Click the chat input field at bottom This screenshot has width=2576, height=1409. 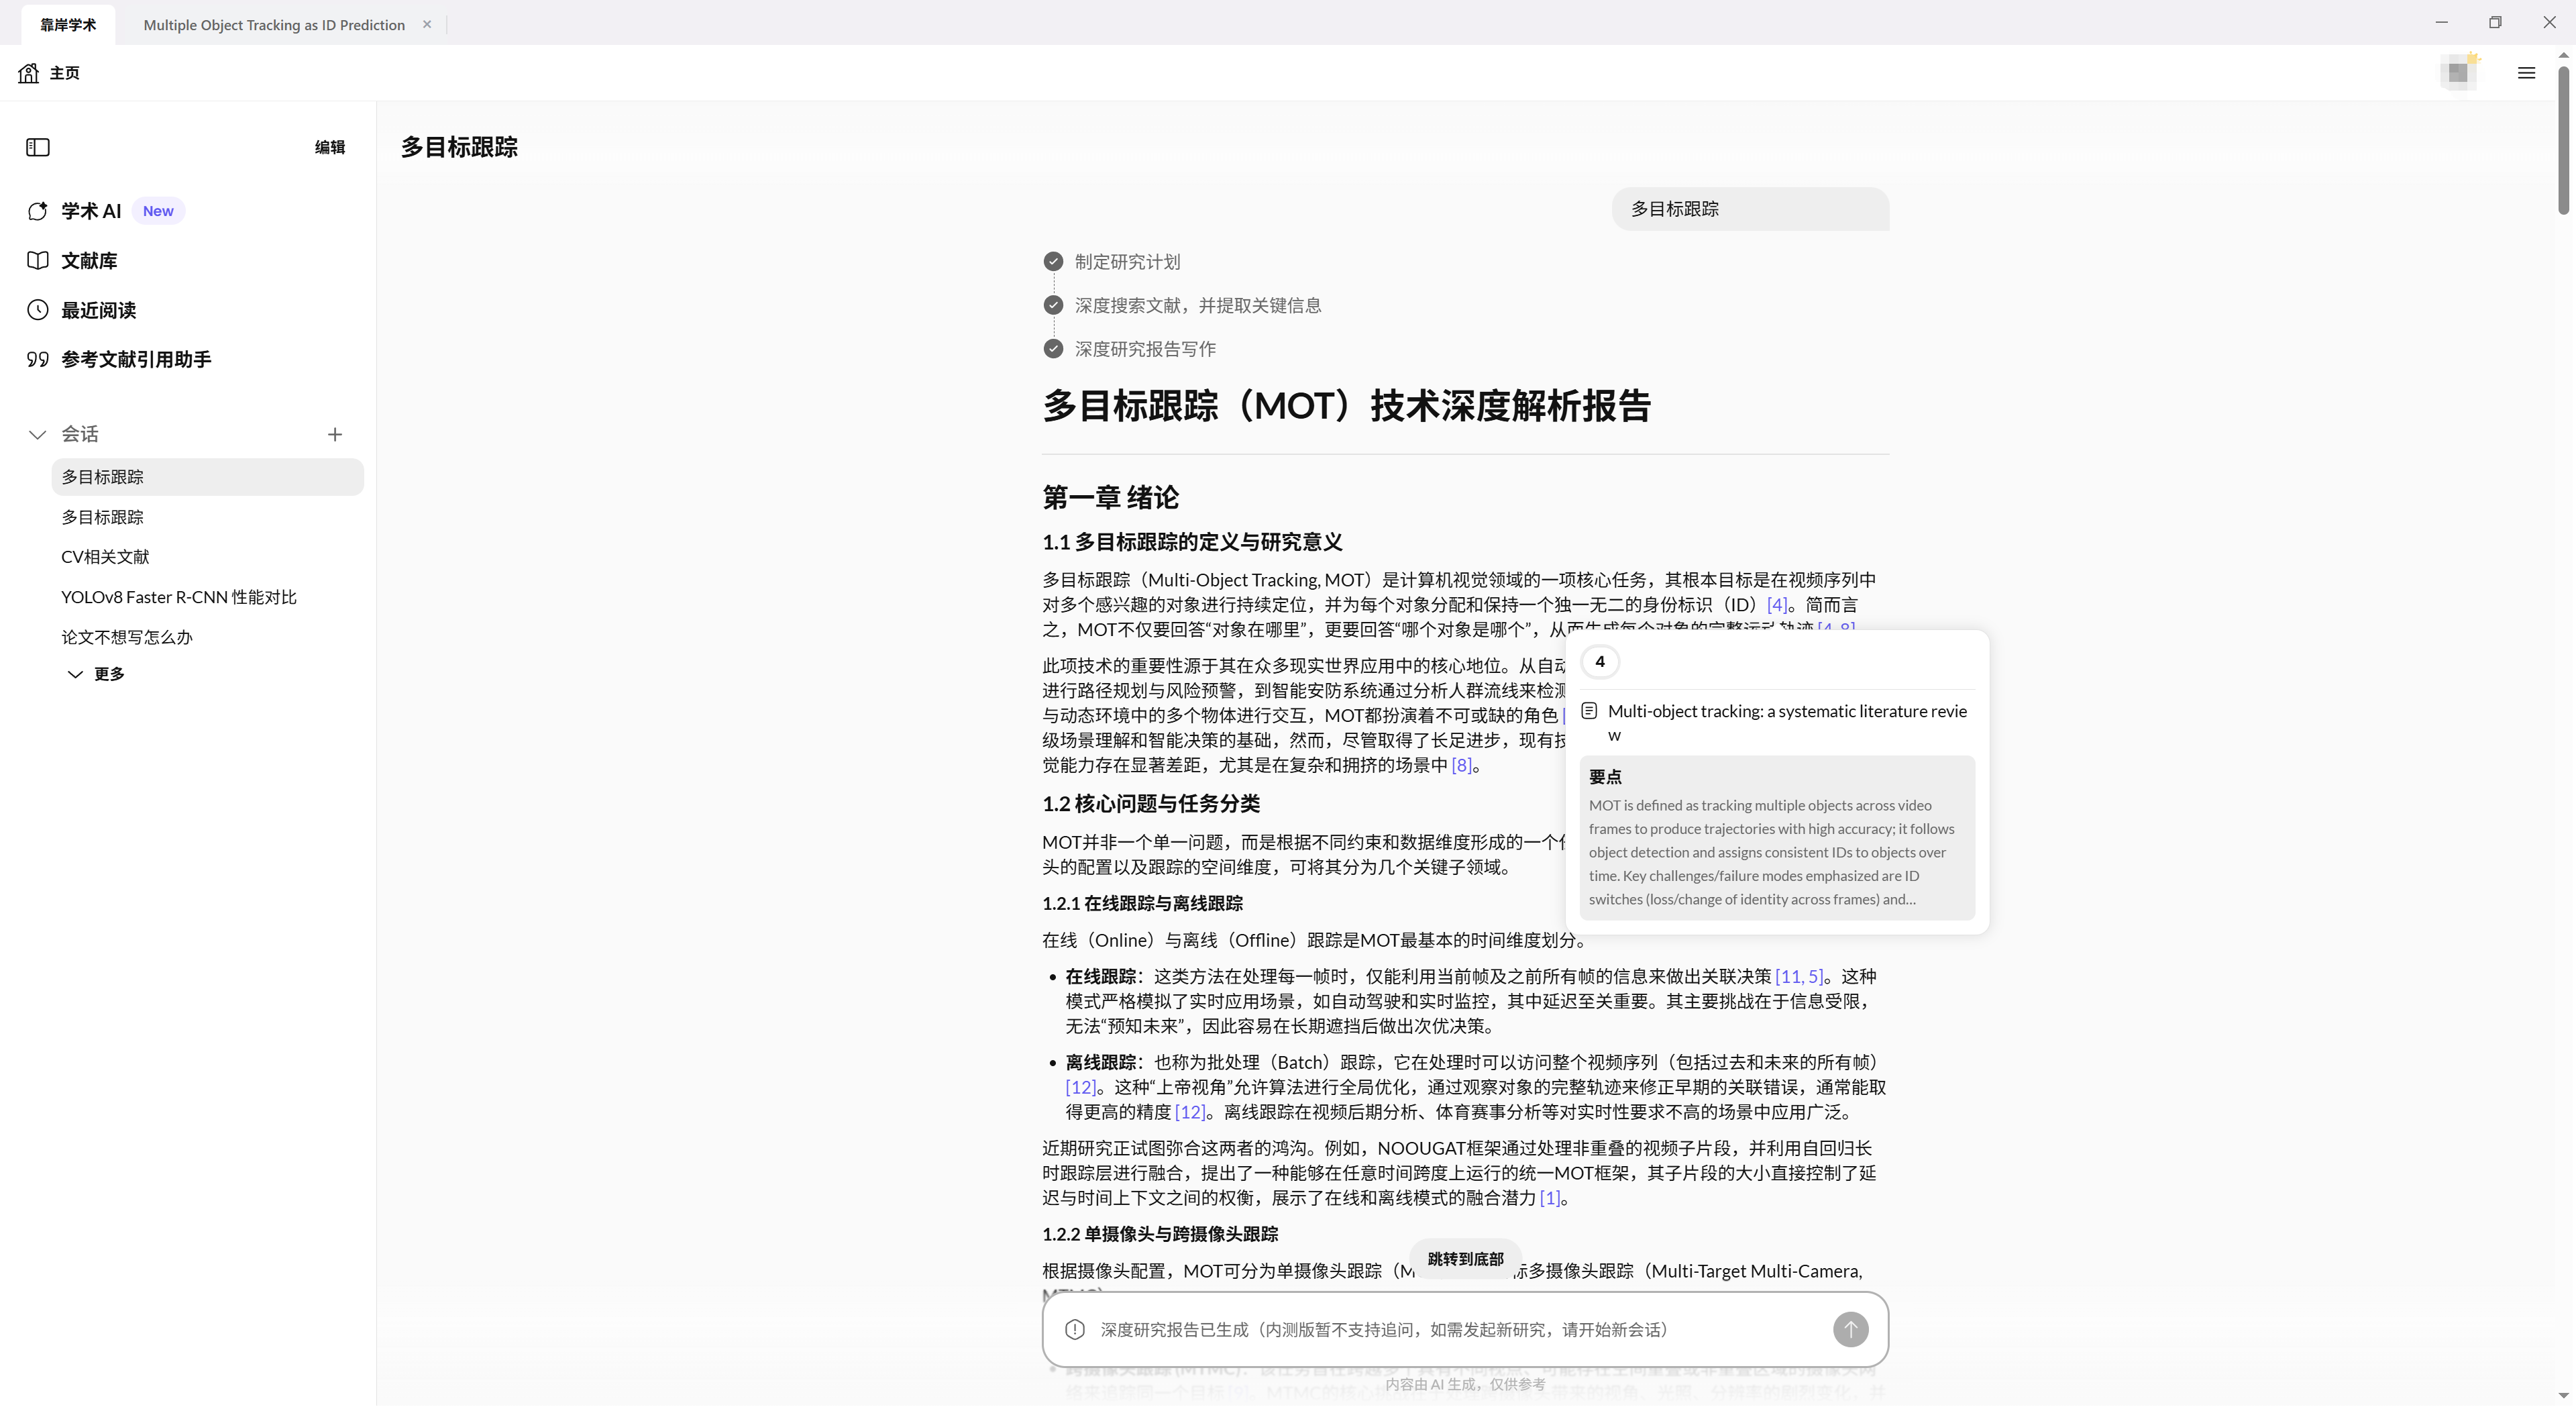1400,1330
